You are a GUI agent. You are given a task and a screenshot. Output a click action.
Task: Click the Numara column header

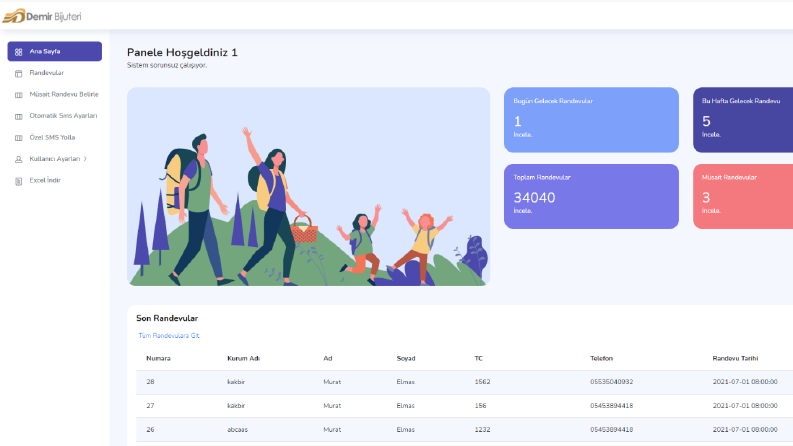tap(158, 359)
